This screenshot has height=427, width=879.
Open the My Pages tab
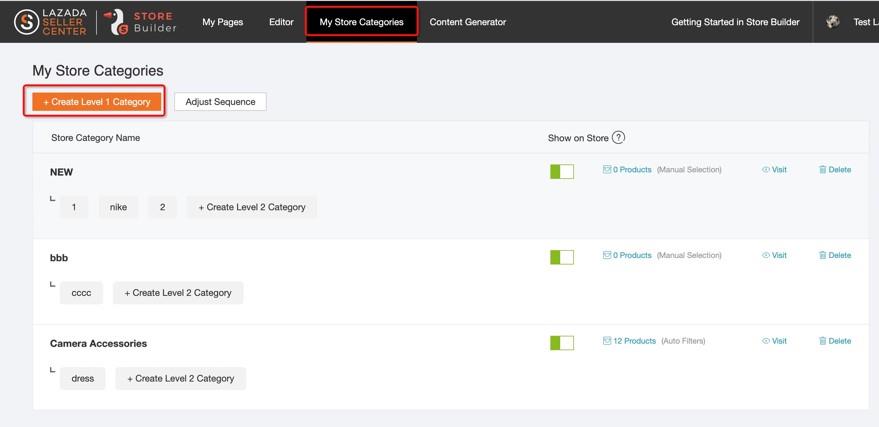pyautogui.click(x=222, y=22)
